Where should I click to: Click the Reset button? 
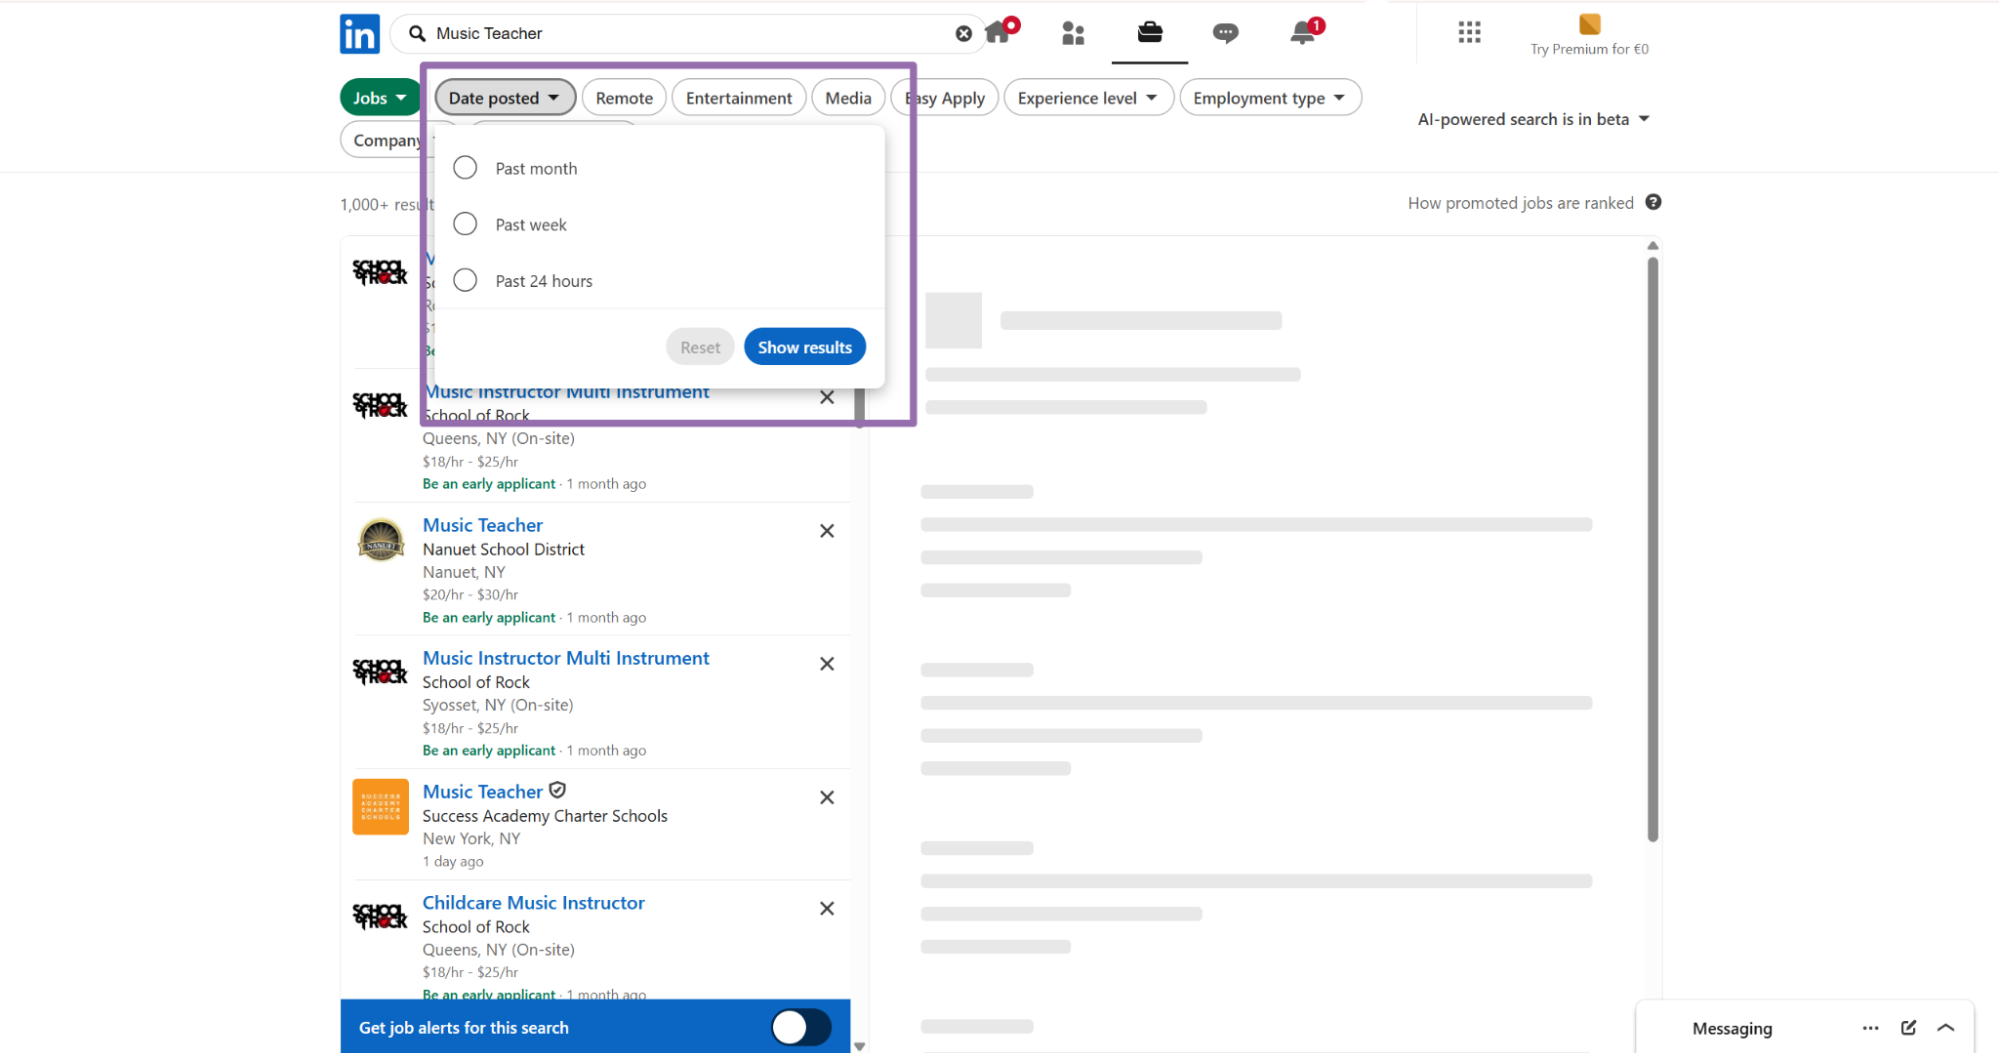point(700,347)
